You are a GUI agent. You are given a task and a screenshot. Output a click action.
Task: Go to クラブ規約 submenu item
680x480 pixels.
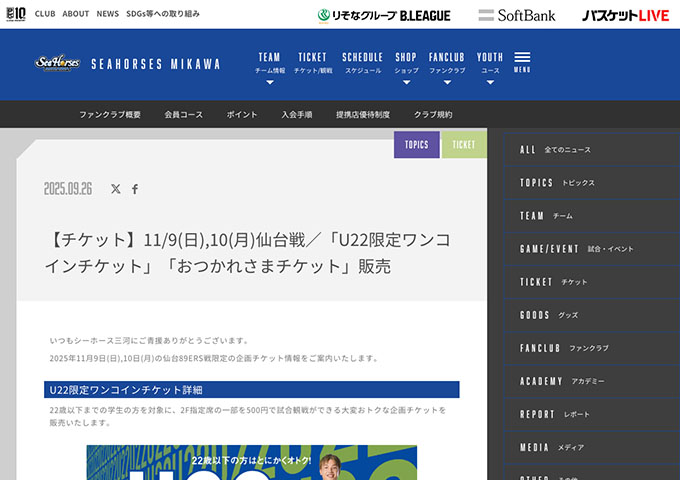433,114
